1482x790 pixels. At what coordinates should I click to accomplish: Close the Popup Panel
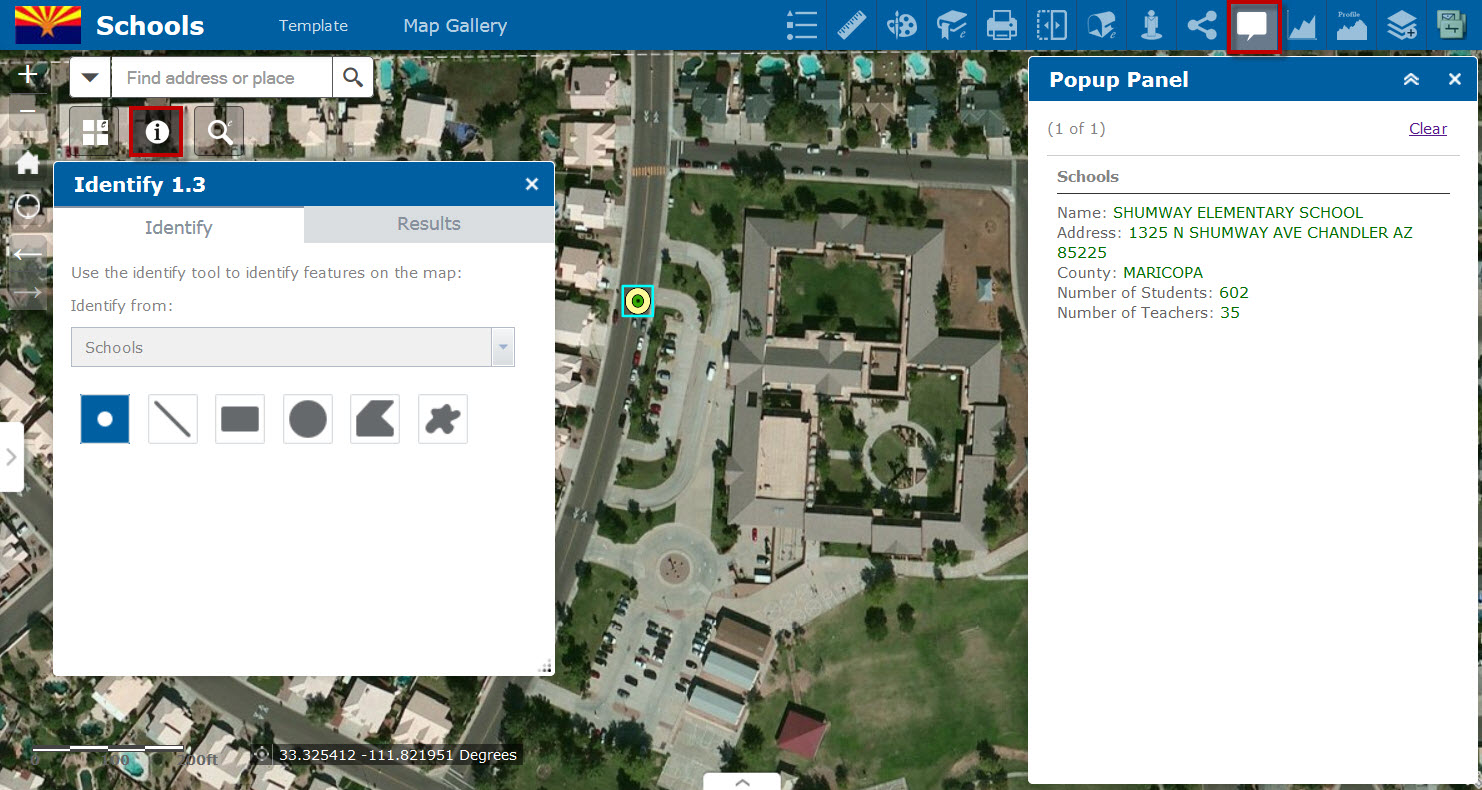(1455, 79)
